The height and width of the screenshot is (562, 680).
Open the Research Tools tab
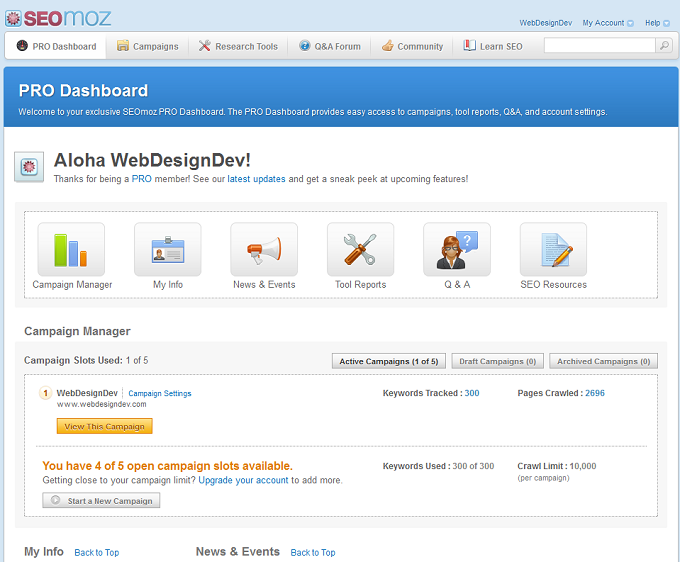(x=238, y=46)
